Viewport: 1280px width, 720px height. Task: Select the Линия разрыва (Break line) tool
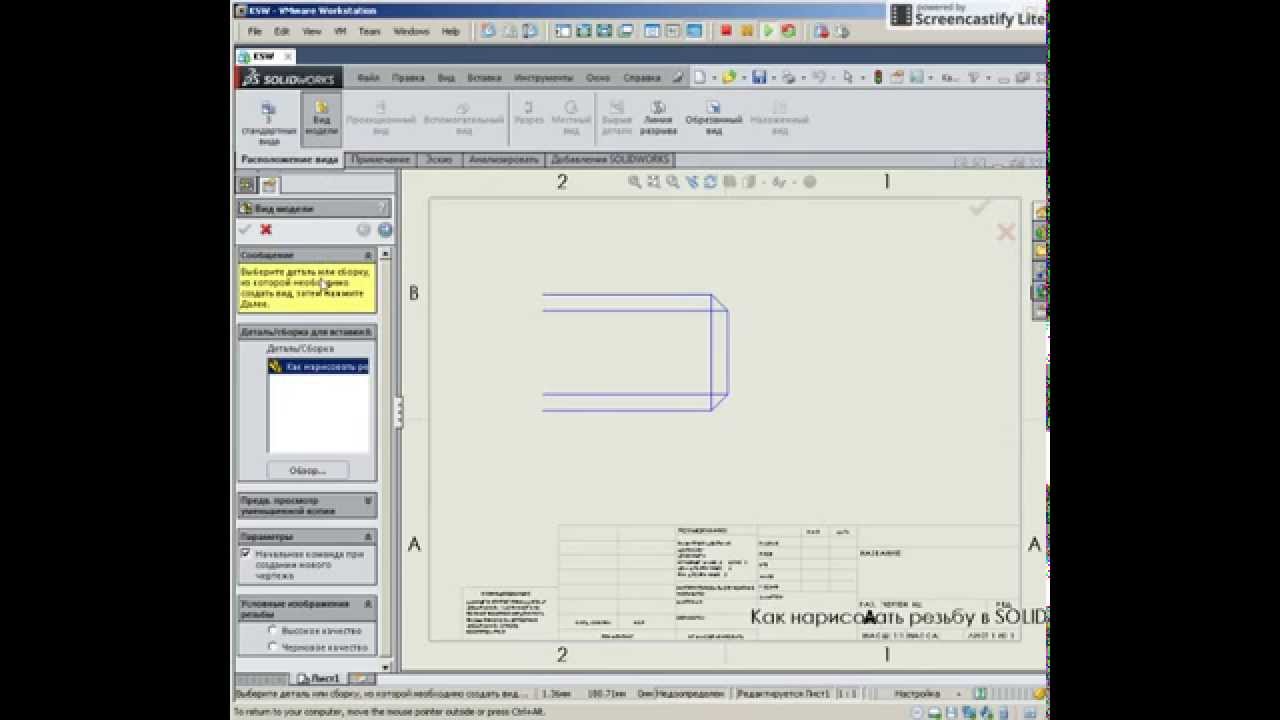click(658, 118)
